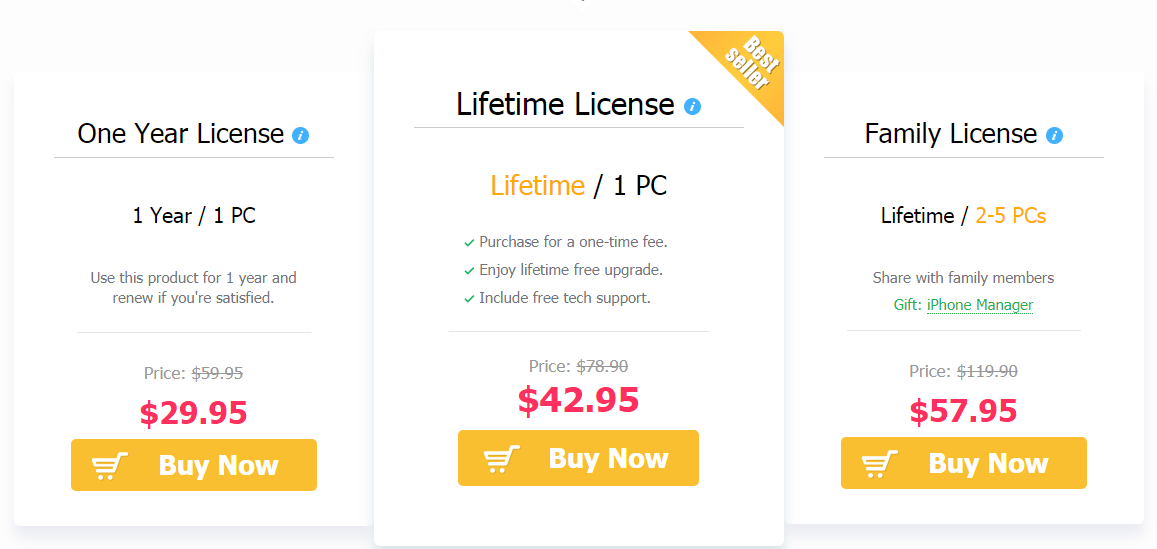Click the checkmark beside one-time fee
1157x549 pixels.
click(469, 243)
